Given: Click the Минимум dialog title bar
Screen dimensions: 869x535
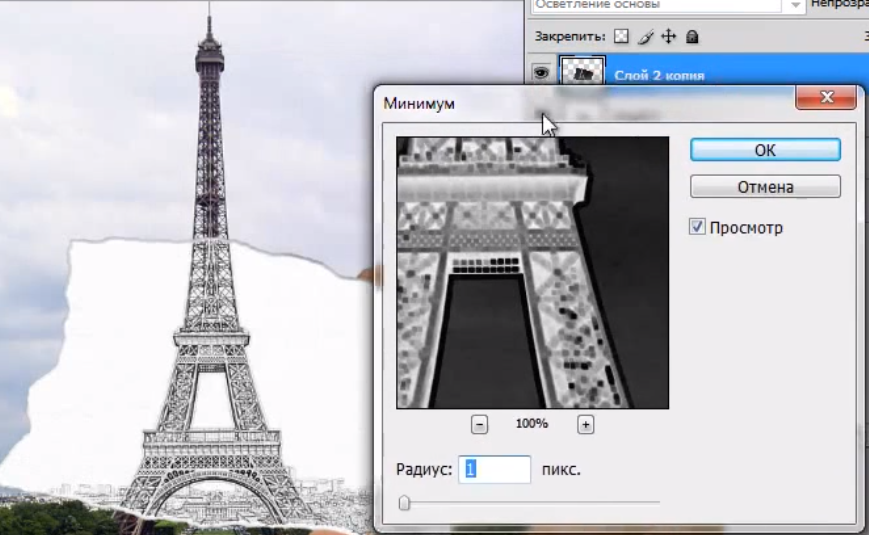Looking at the screenshot, I should (x=587, y=104).
